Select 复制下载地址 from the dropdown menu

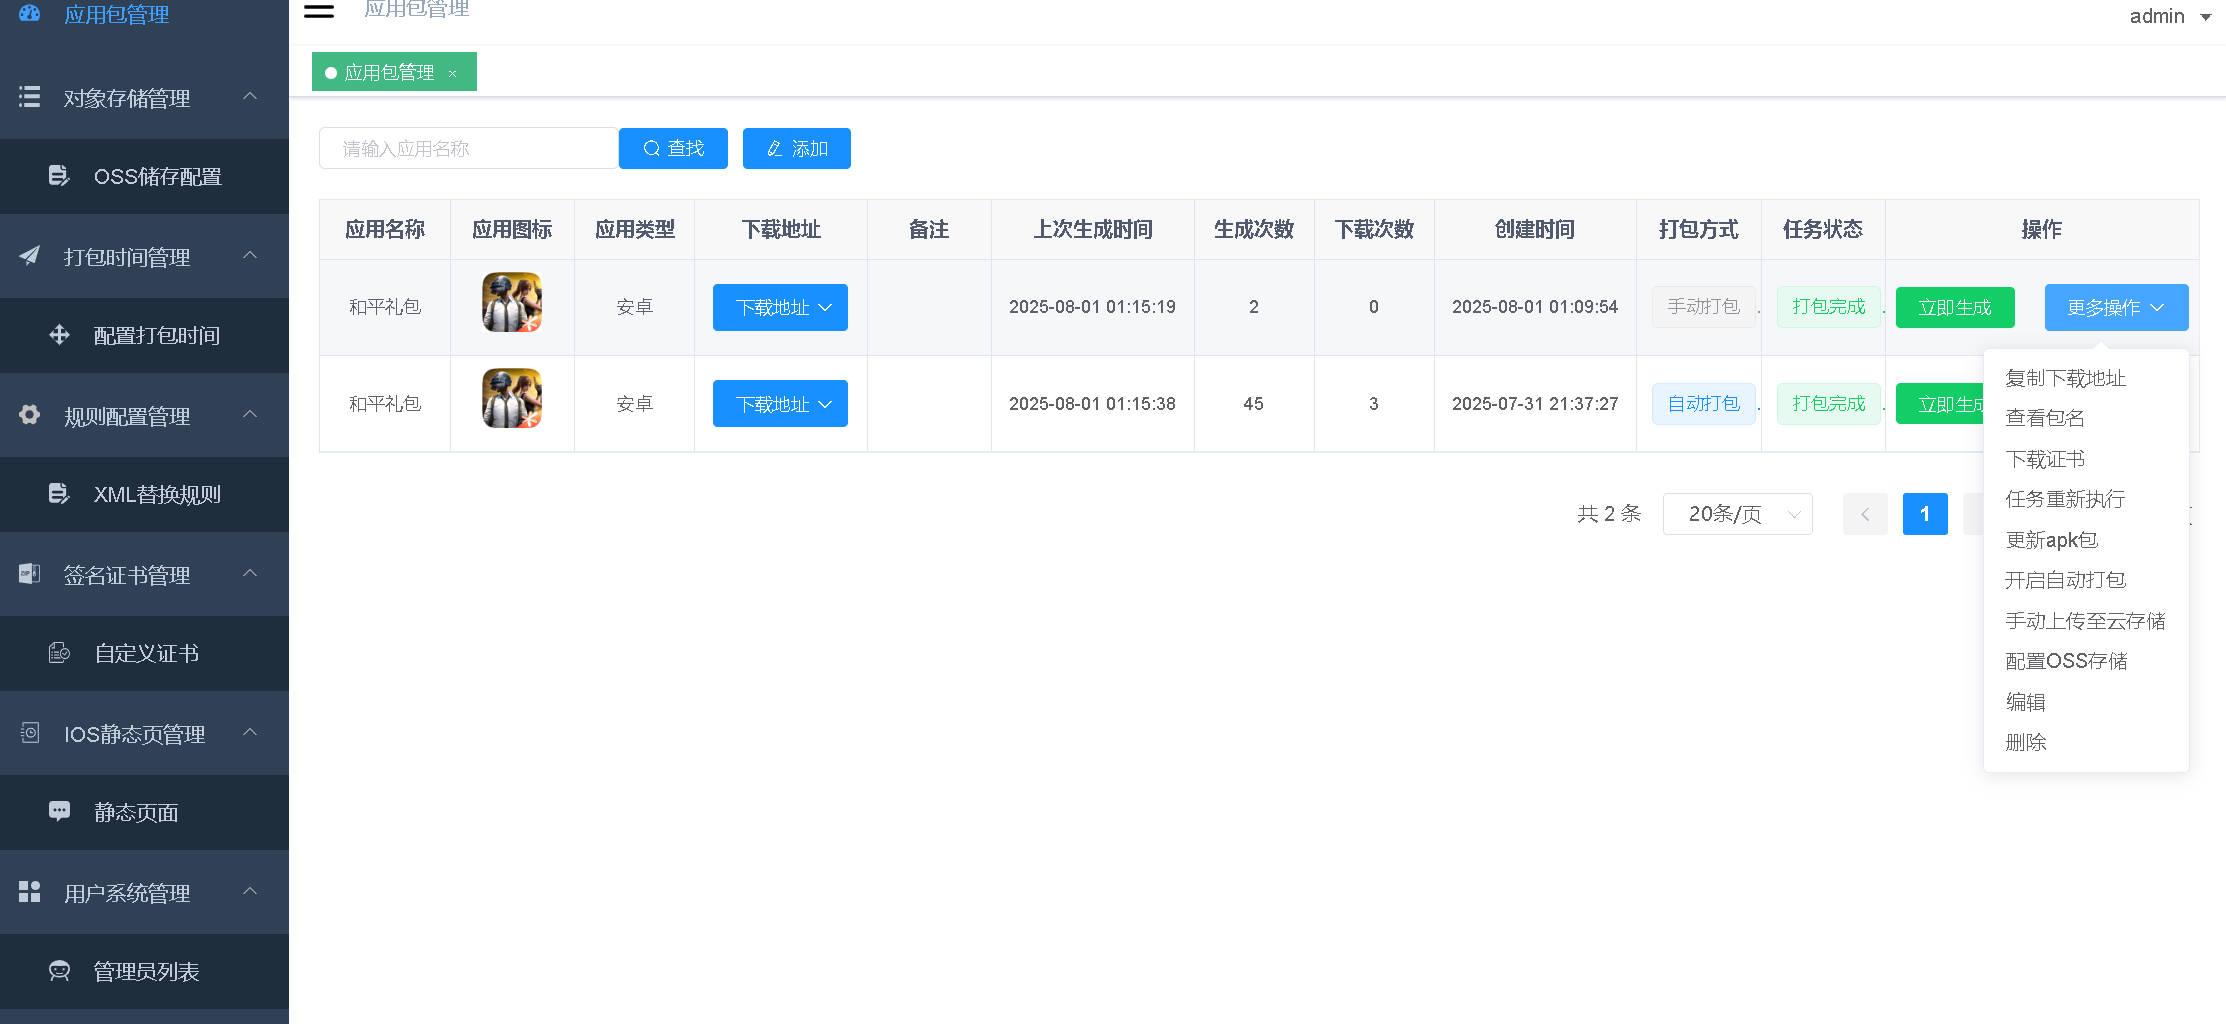(x=2065, y=378)
